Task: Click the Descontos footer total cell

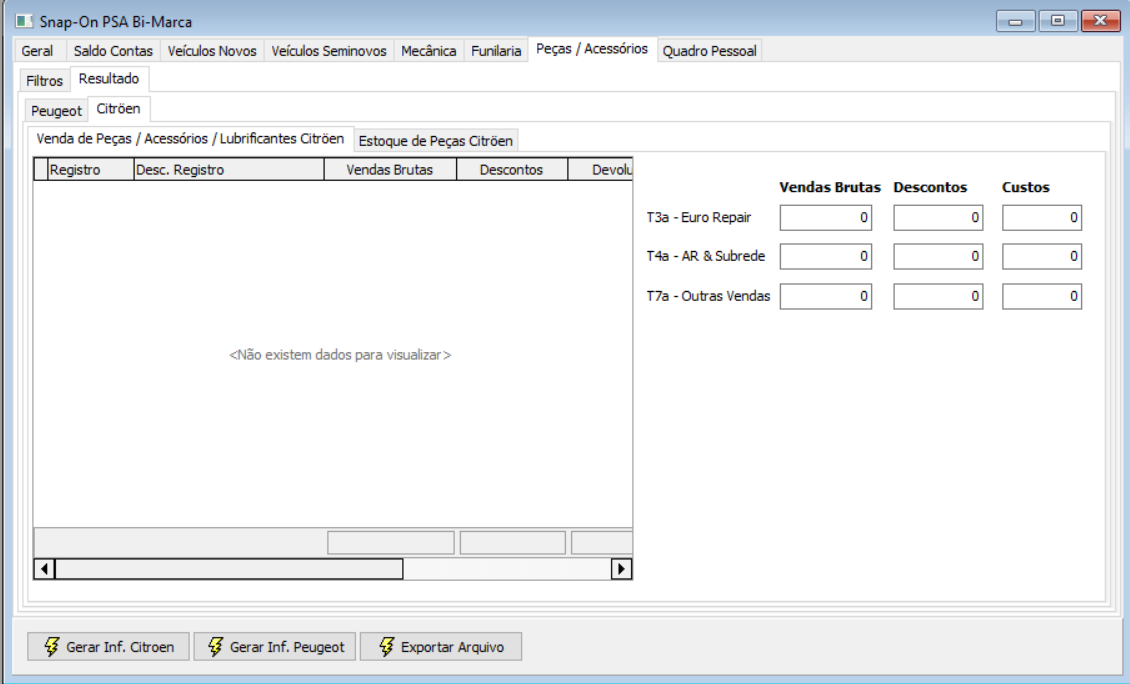Action: point(512,543)
